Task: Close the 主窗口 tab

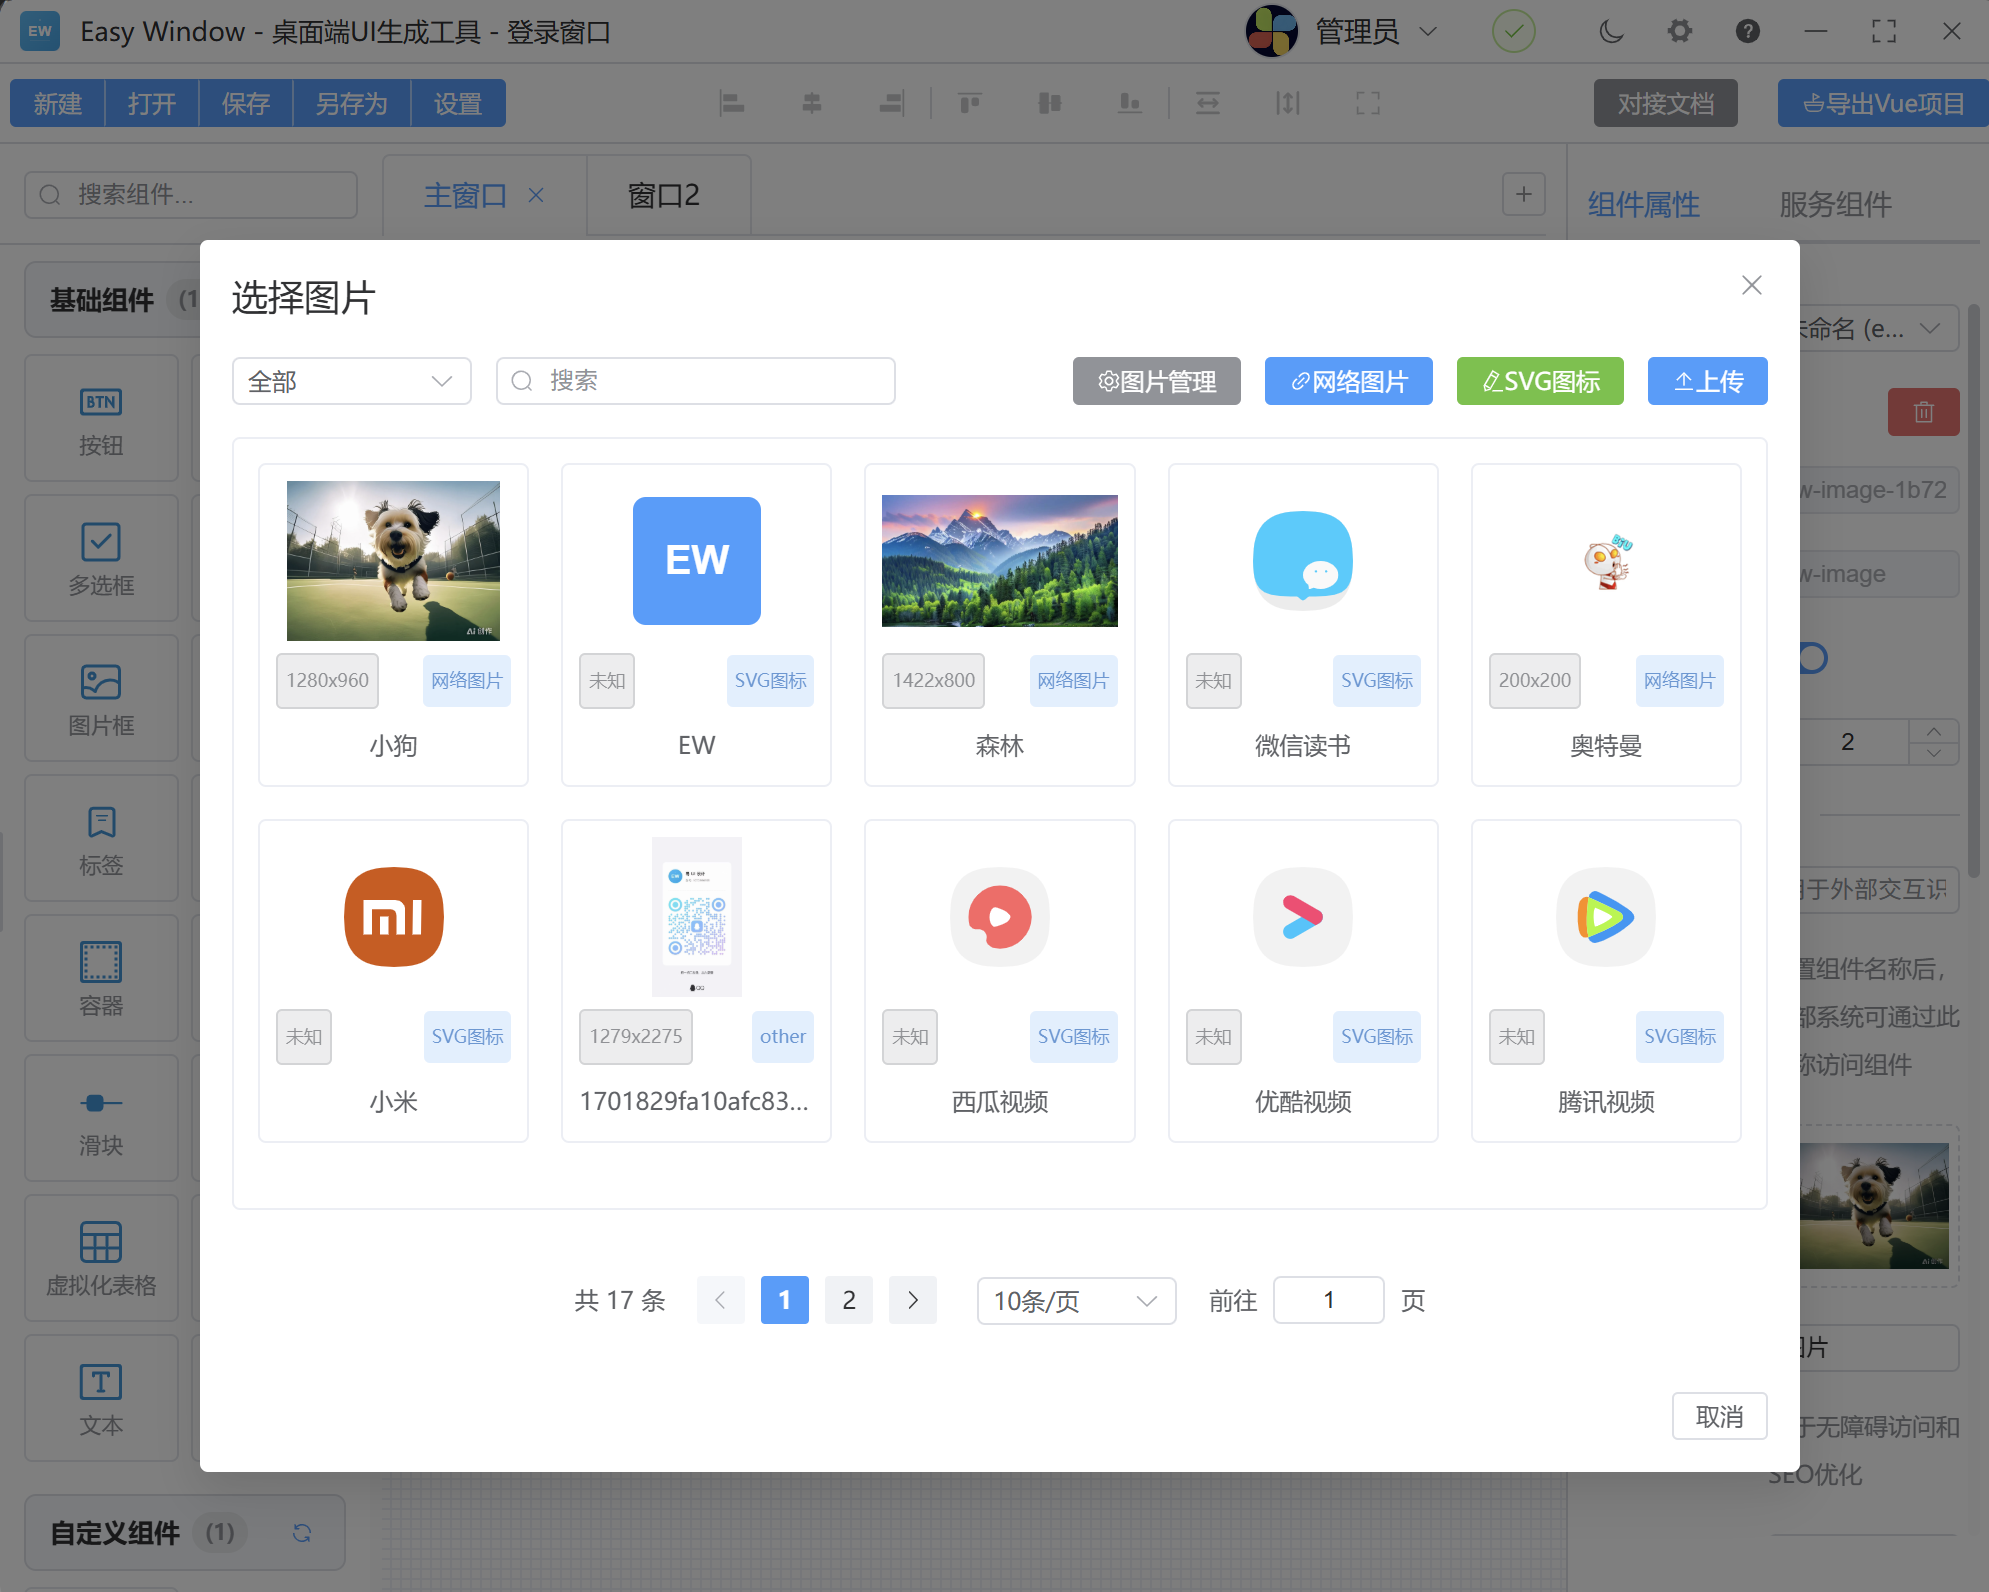Action: (536, 195)
